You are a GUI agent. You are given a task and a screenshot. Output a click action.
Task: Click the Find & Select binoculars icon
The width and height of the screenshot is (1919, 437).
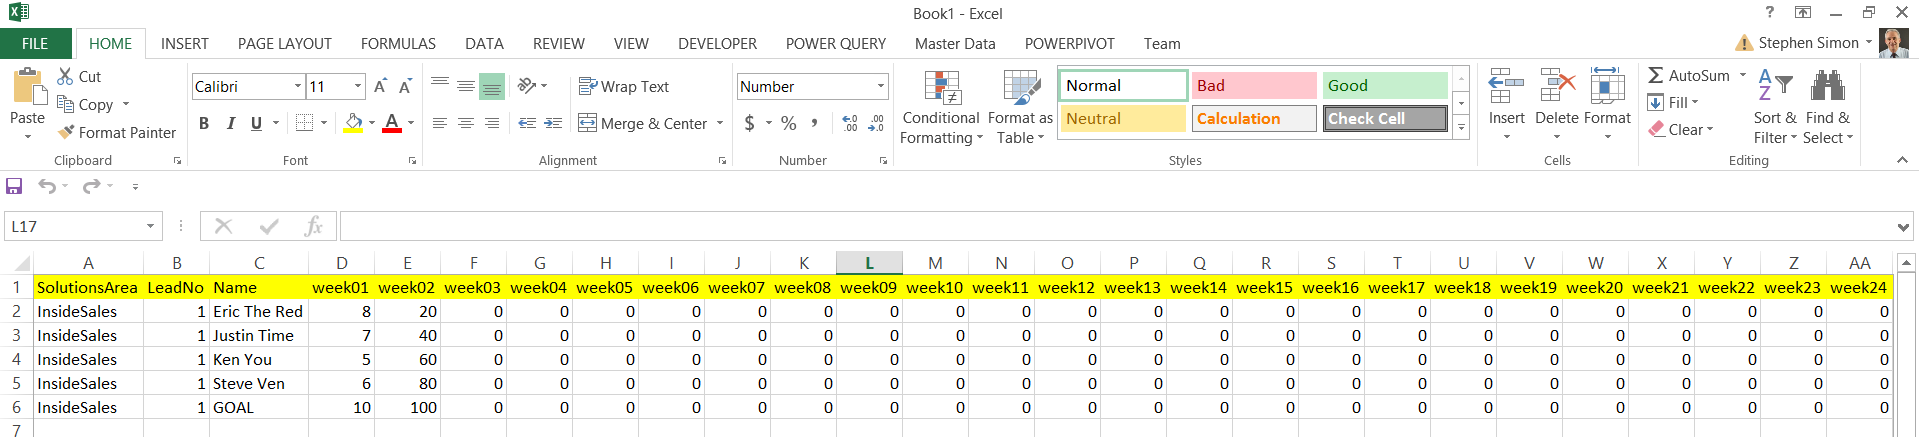coord(1827,86)
